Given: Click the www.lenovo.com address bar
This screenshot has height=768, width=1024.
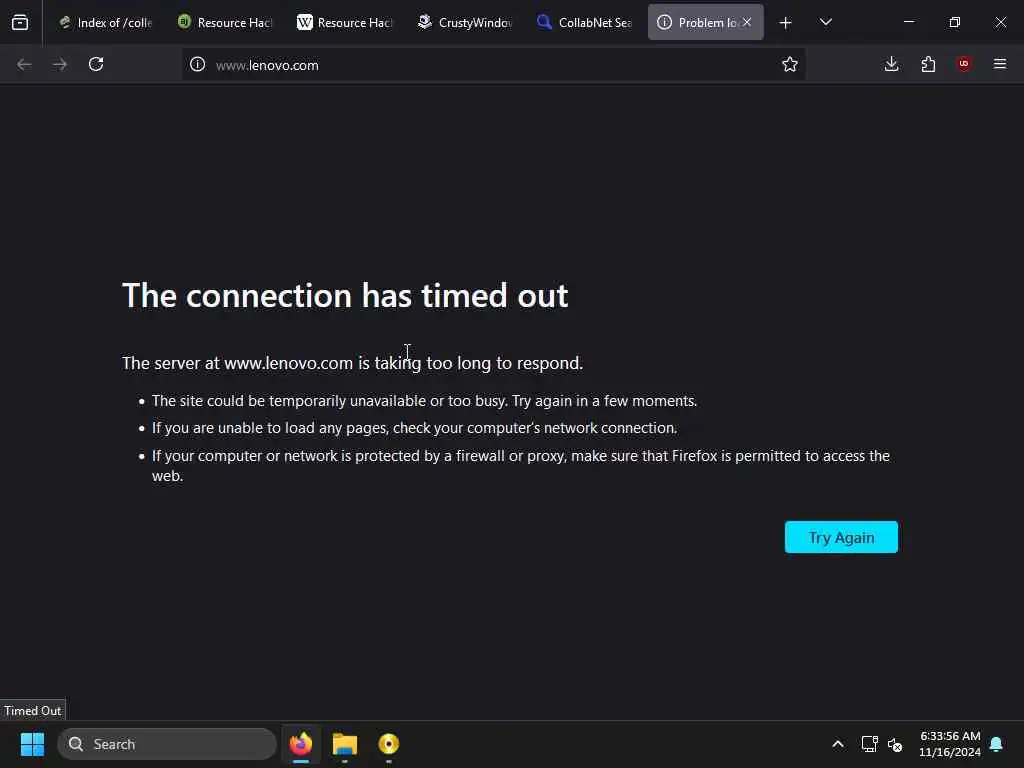Looking at the screenshot, I should (x=493, y=65).
